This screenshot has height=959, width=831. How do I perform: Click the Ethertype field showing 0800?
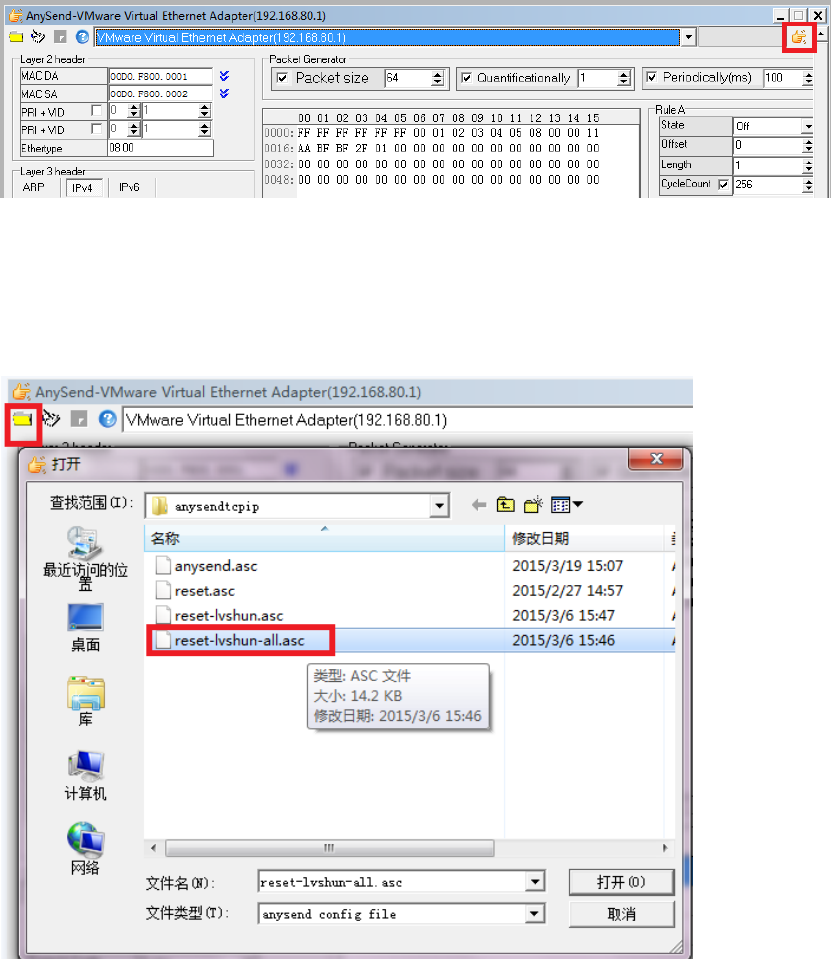[x=161, y=147]
